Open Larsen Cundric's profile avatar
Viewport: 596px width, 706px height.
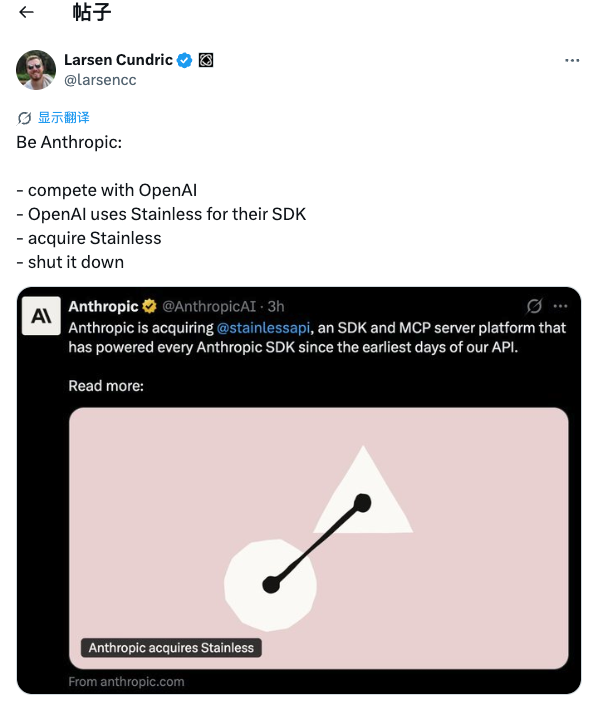click(x=36, y=70)
